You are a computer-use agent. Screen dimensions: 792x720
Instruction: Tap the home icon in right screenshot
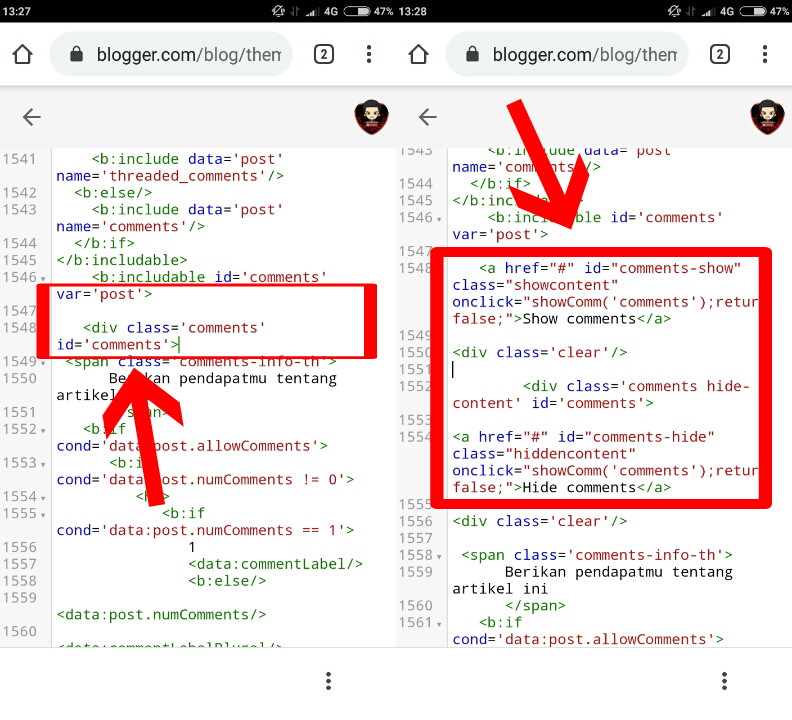click(x=418, y=54)
